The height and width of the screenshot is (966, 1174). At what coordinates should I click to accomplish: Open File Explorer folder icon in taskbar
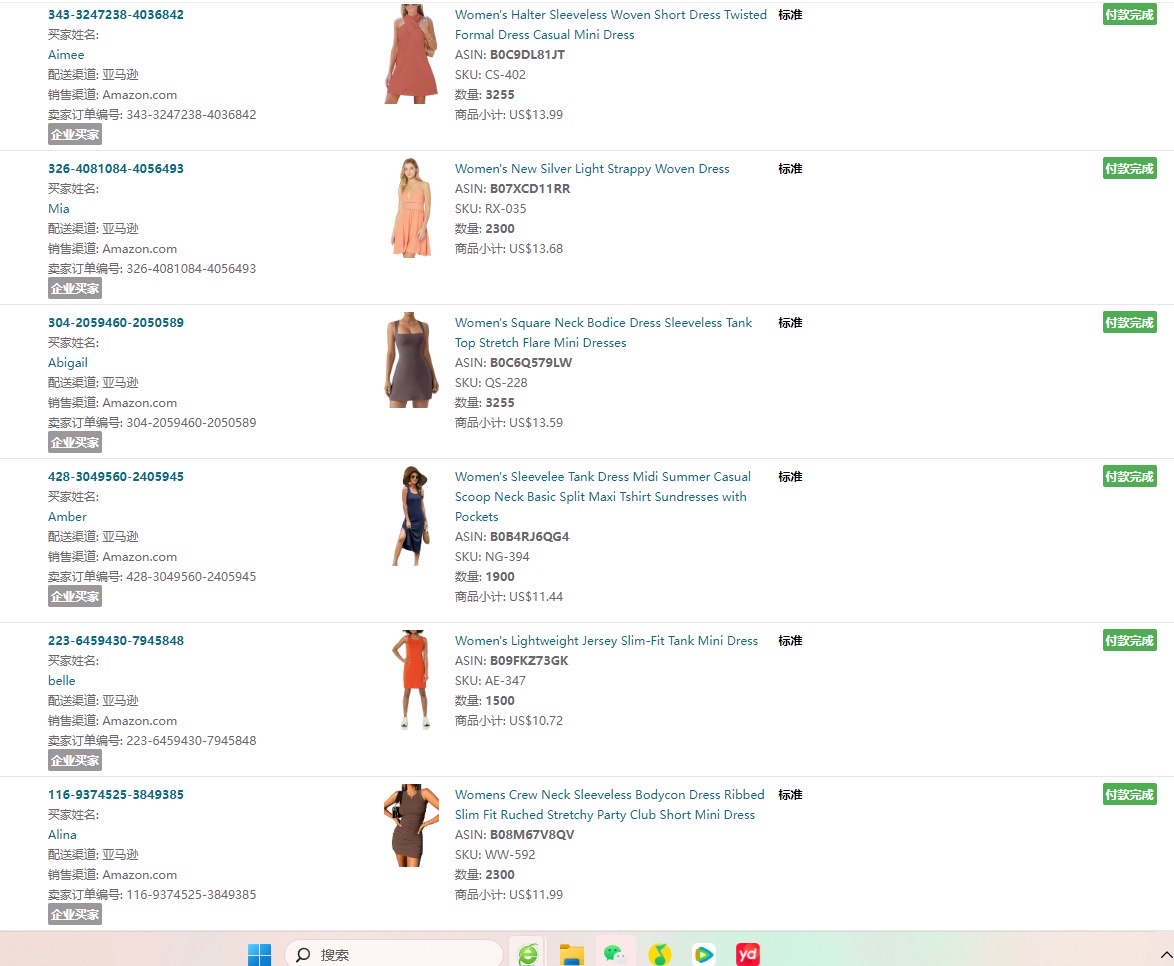tap(571, 954)
